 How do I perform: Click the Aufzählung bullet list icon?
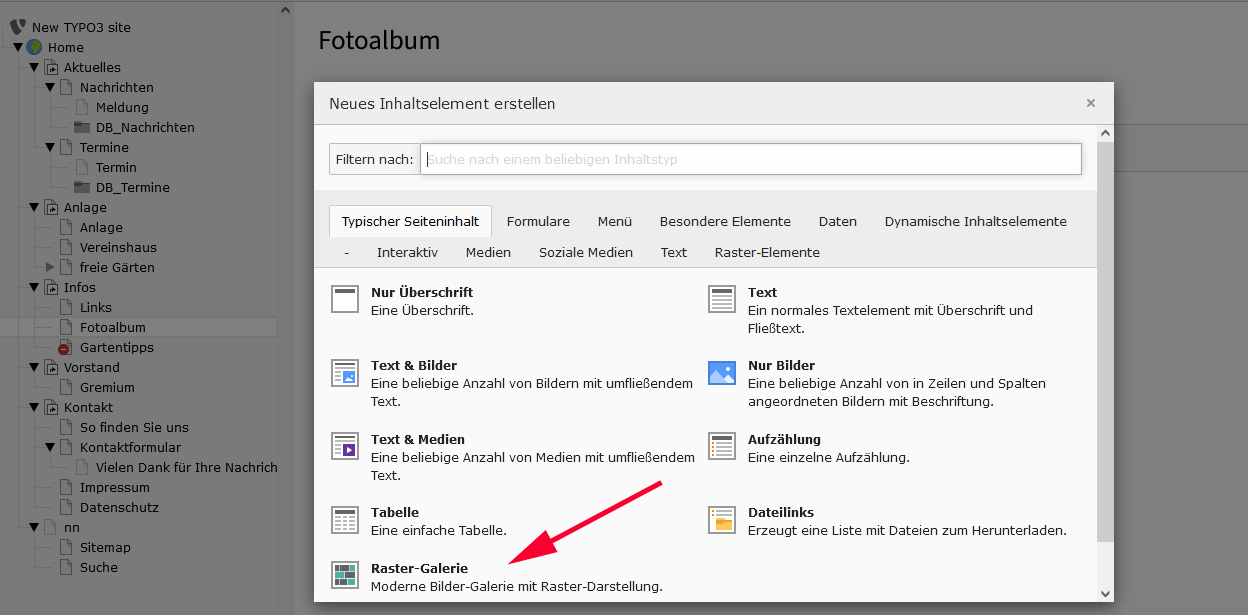(722, 446)
